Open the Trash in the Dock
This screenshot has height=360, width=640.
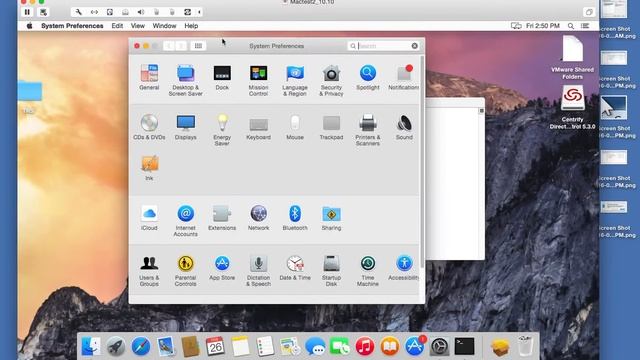[x=525, y=346]
